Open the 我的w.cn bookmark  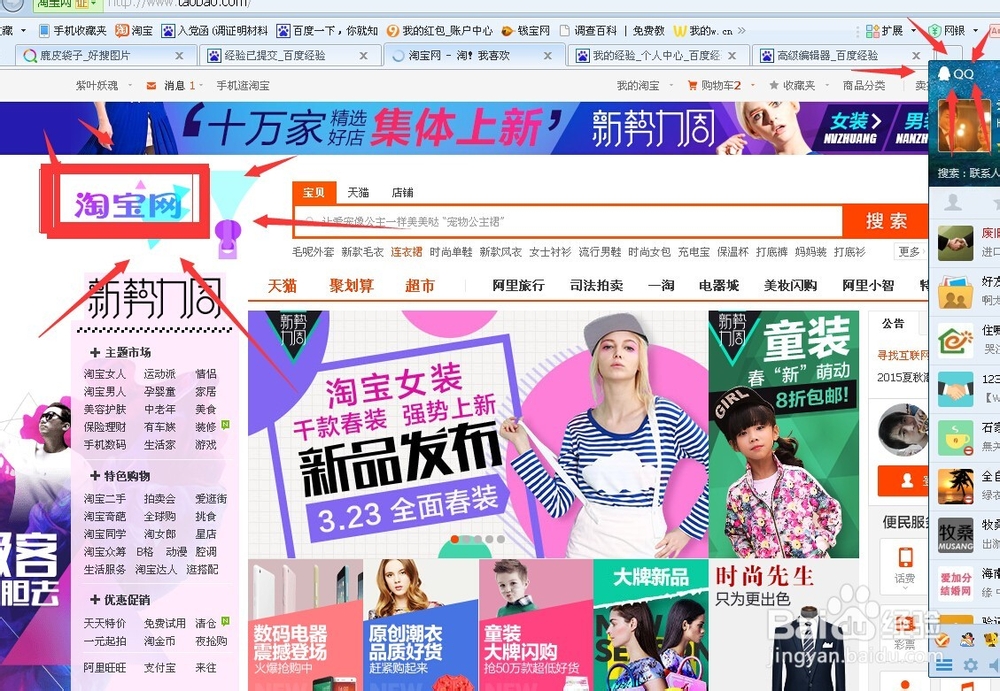pyautogui.click(x=703, y=31)
